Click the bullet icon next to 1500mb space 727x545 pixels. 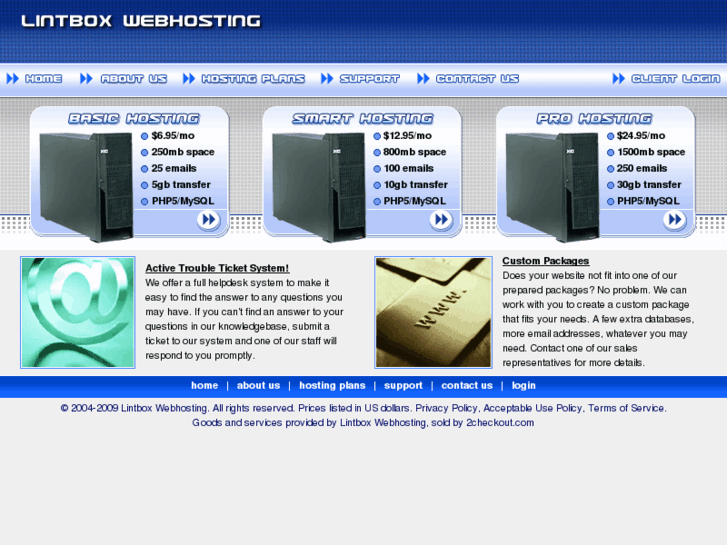click(611, 153)
